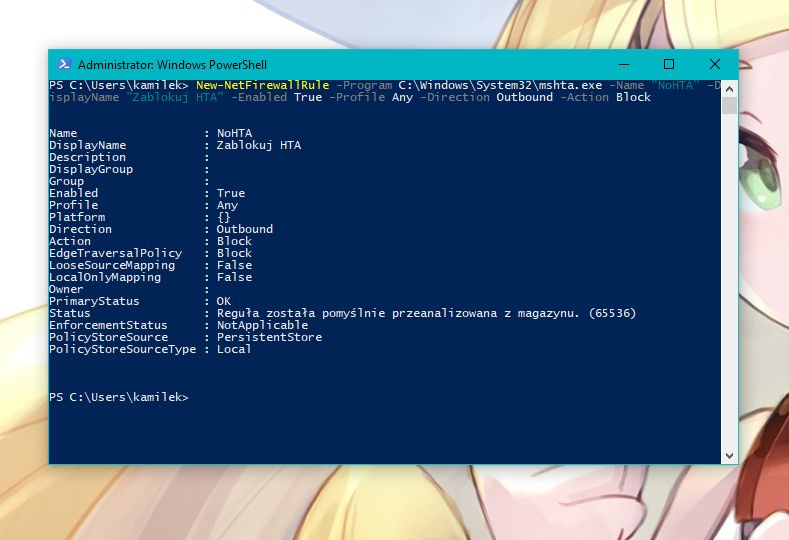Click the 'NotApplicable' EnforcementStatus value
The width and height of the screenshot is (789, 540).
(x=262, y=325)
